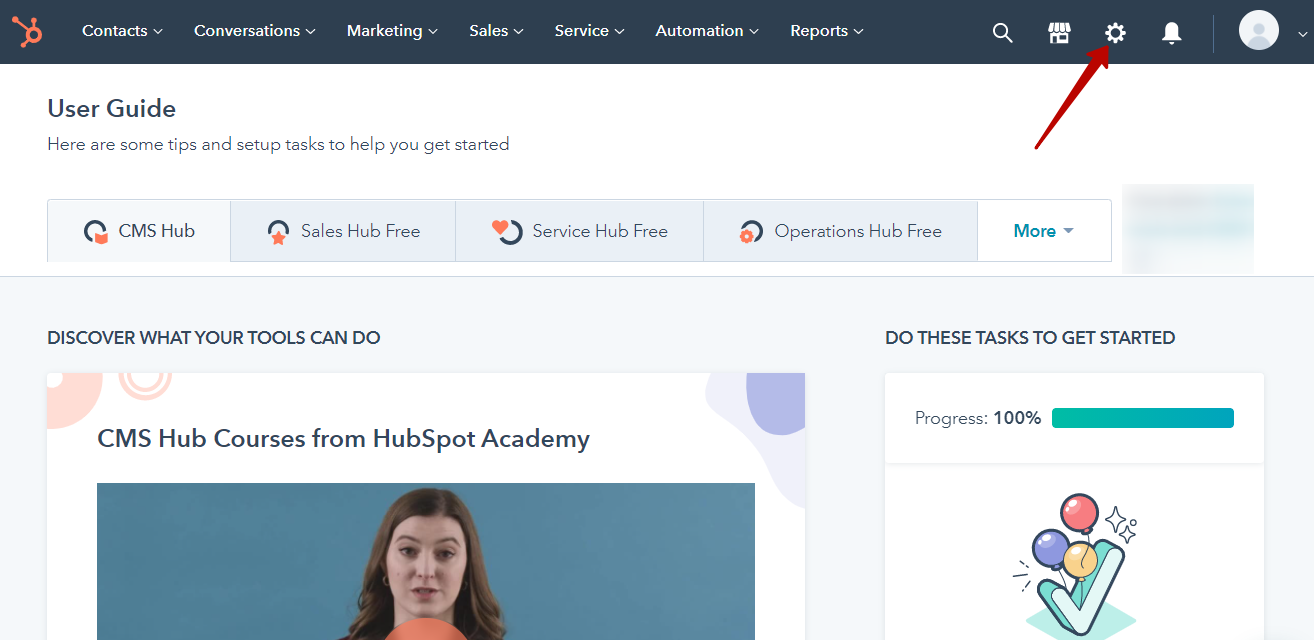Switch to the Operations Hub Free tab
The width and height of the screenshot is (1314, 640).
(x=841, y=231)
